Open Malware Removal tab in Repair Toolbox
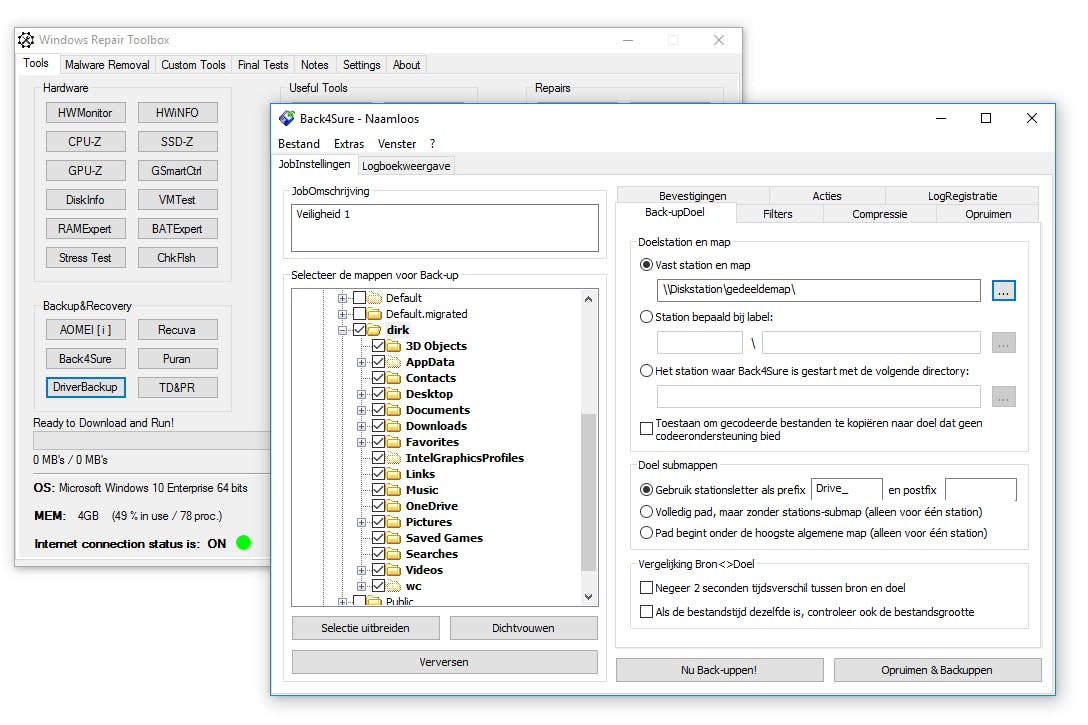The width and height of the screenshot is (1088, 725). (x=107, y=65)
